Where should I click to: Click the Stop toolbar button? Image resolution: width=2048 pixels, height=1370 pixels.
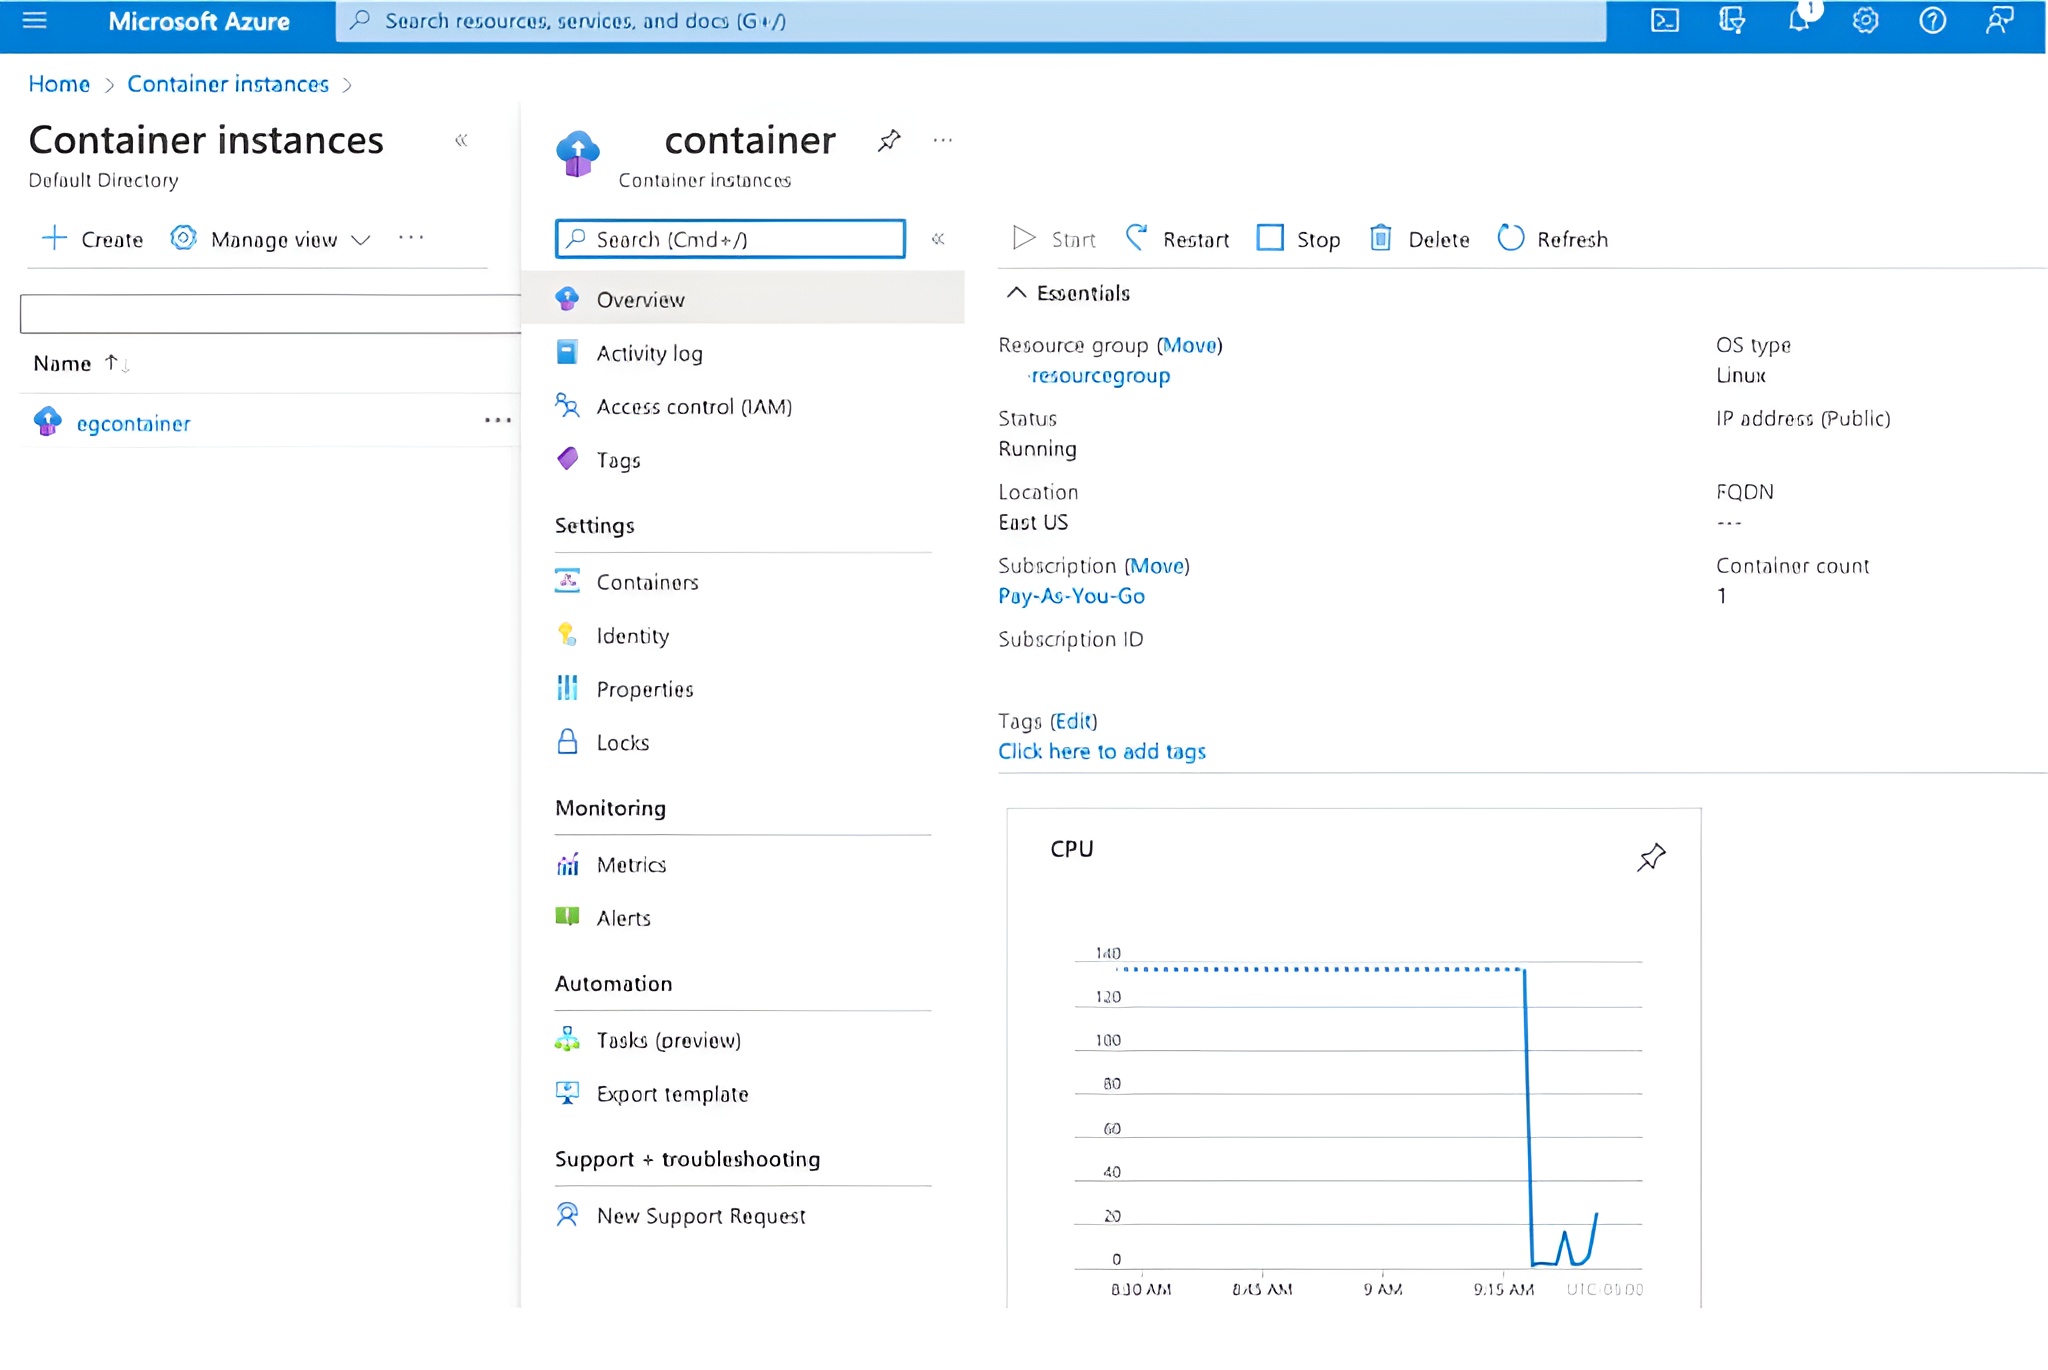point(1298,239)
